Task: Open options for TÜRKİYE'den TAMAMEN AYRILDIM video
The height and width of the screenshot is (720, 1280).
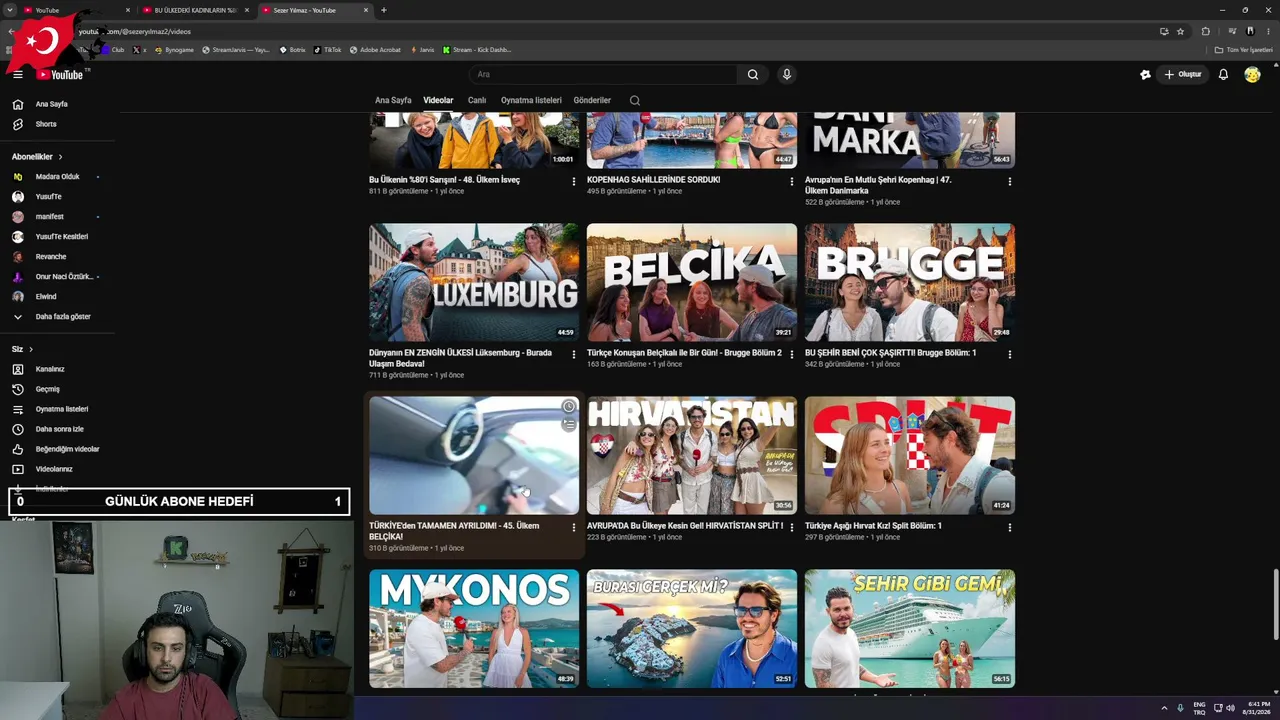Action: [574, 527]
